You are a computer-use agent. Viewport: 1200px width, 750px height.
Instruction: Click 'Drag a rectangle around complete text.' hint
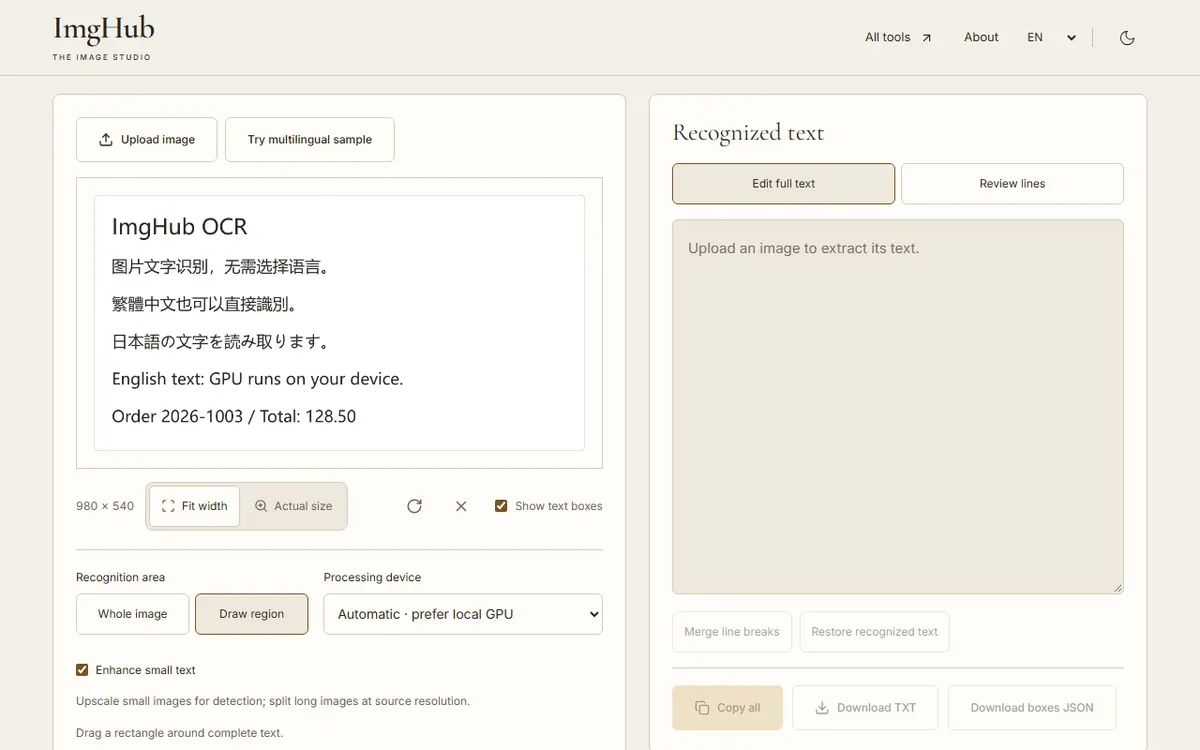click(180, 733)
